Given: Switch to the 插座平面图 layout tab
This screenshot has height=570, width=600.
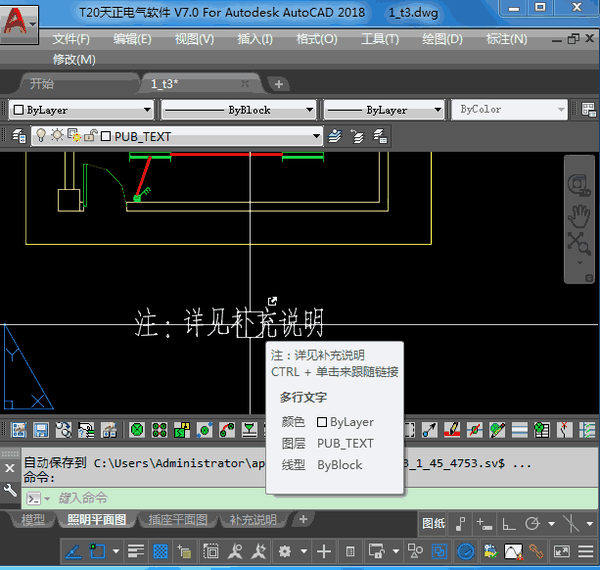Looking at the screenshot, I should click(177, 520).
